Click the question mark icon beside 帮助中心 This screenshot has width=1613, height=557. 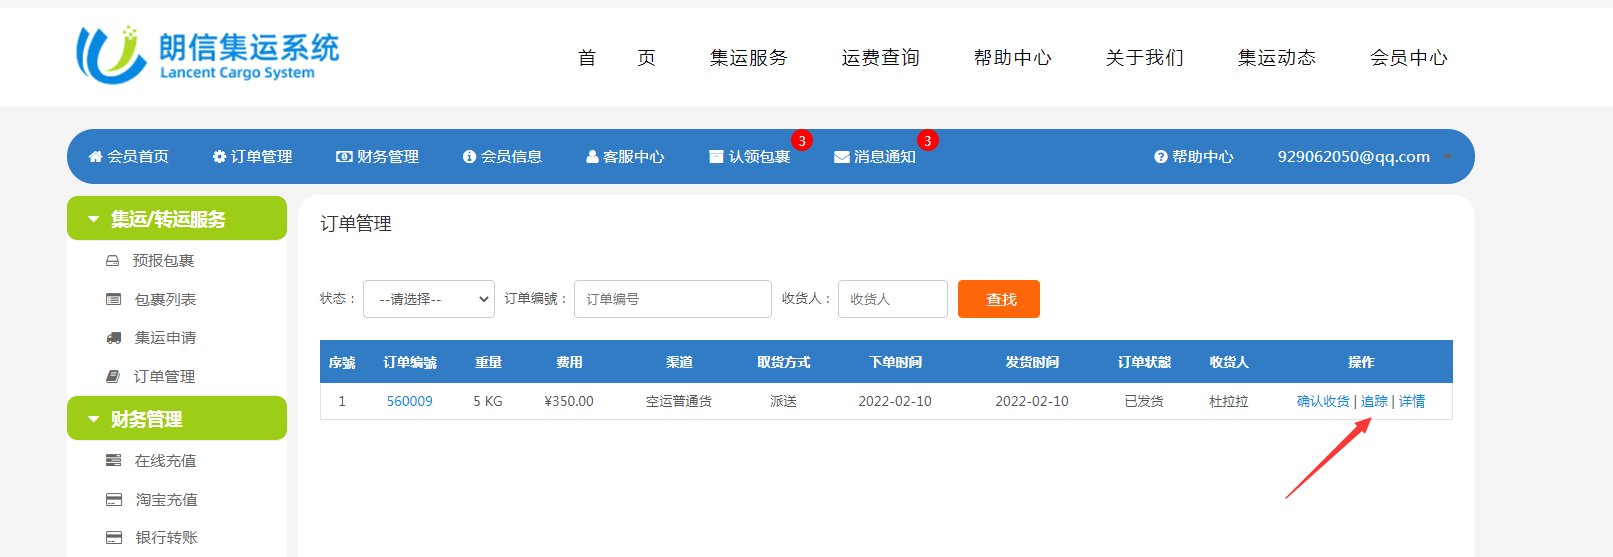pyautogui.click(x=1161, y=157)
